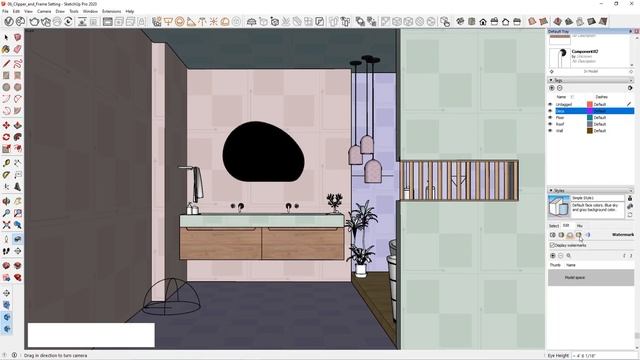Select the Orbit tool

pyautogui.click(x=6, y=201)
